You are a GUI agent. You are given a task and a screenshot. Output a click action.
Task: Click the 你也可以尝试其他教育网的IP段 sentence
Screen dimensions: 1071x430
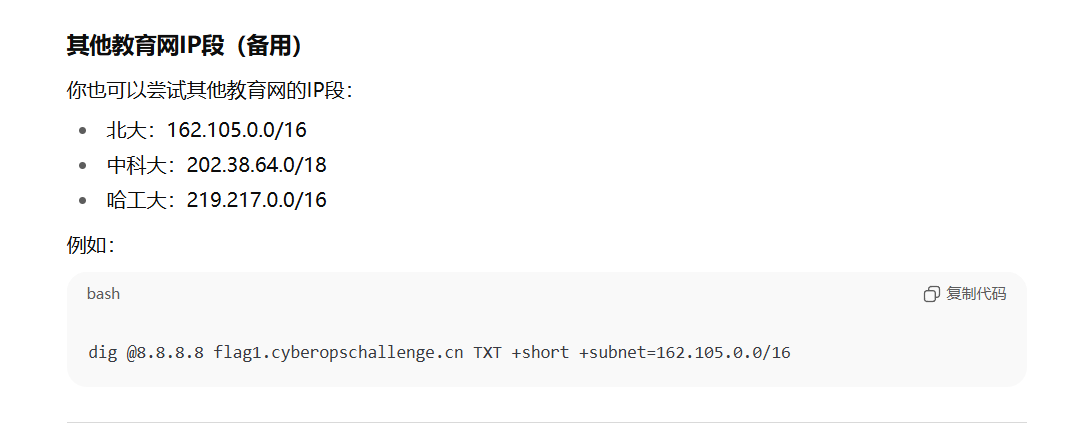pos(209,91)
